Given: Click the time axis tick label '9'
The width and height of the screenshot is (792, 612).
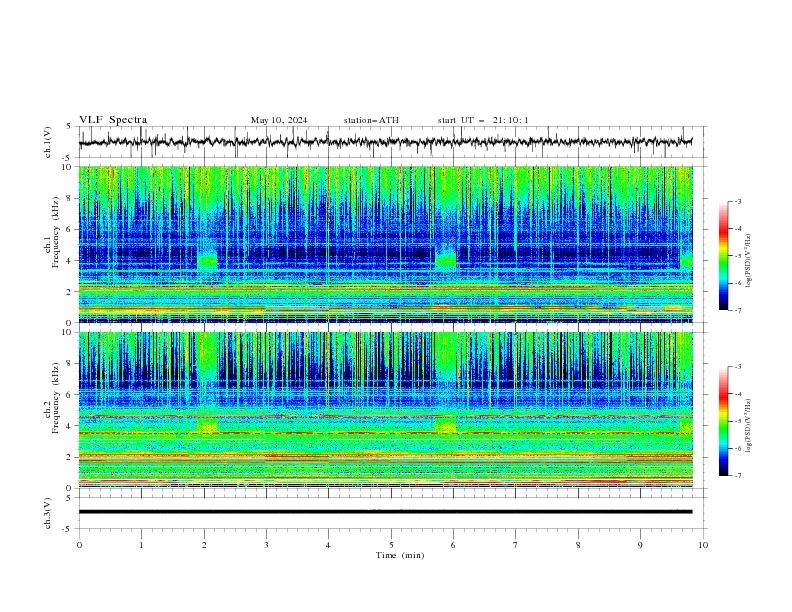Looking at the screenshot, I should tap(640, 545).
